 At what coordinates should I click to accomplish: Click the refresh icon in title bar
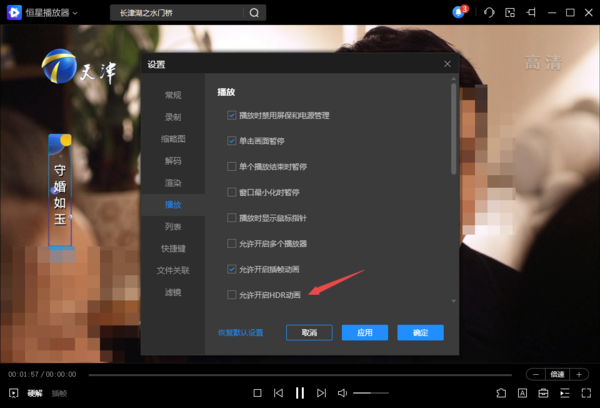click(x=489, y=13)
